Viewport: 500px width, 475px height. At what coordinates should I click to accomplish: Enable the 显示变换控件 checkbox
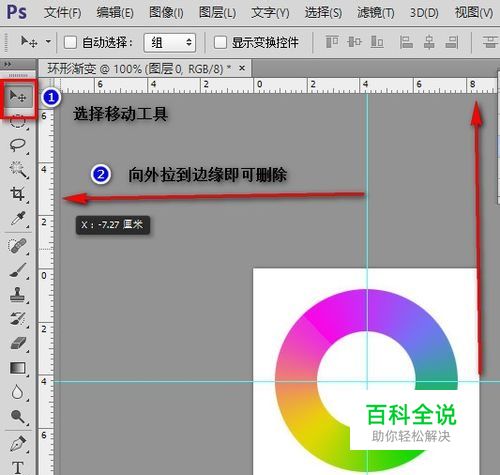click(x=220, y=42)
